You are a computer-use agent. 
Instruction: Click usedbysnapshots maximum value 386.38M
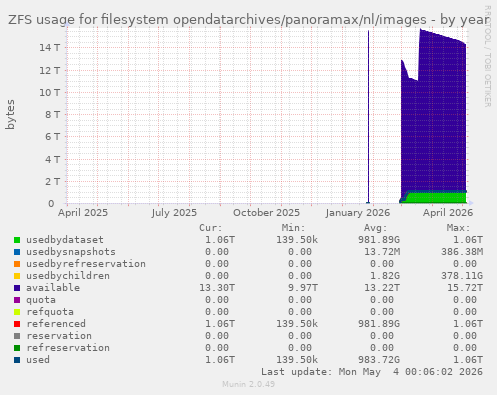(x=462, y=252)
